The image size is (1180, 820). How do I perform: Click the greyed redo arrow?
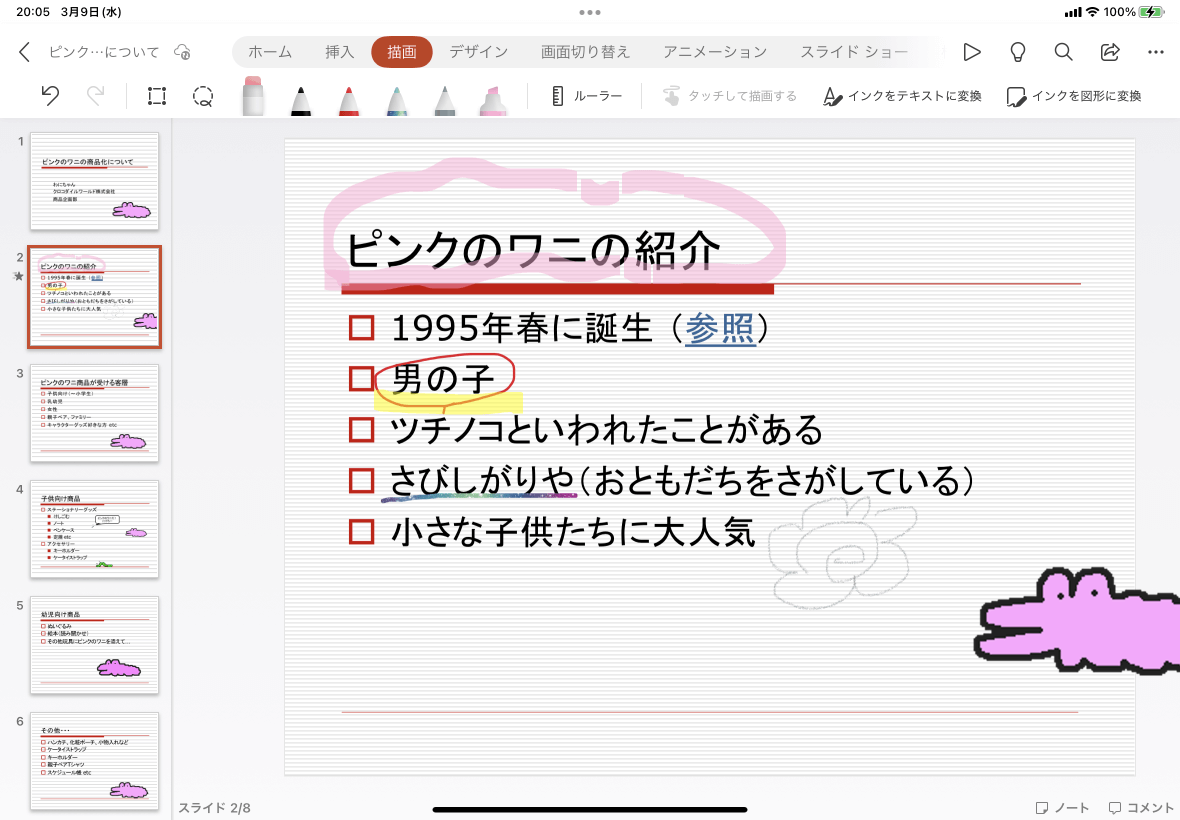coord(96,96)
